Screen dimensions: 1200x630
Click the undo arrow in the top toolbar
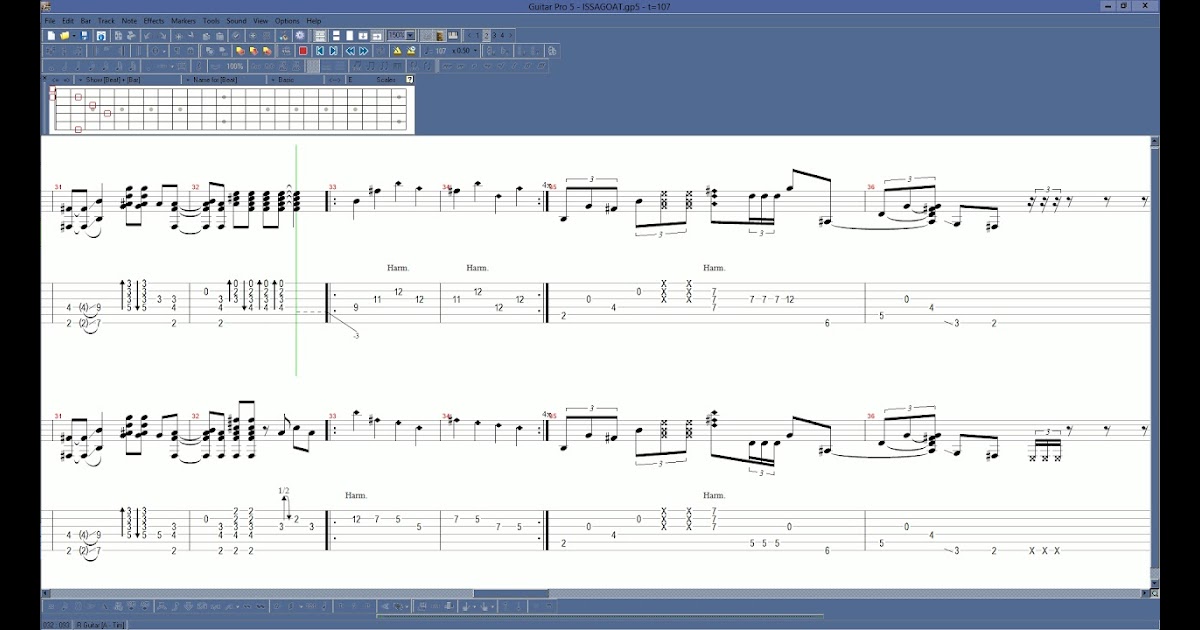click(x=147, y=36)
